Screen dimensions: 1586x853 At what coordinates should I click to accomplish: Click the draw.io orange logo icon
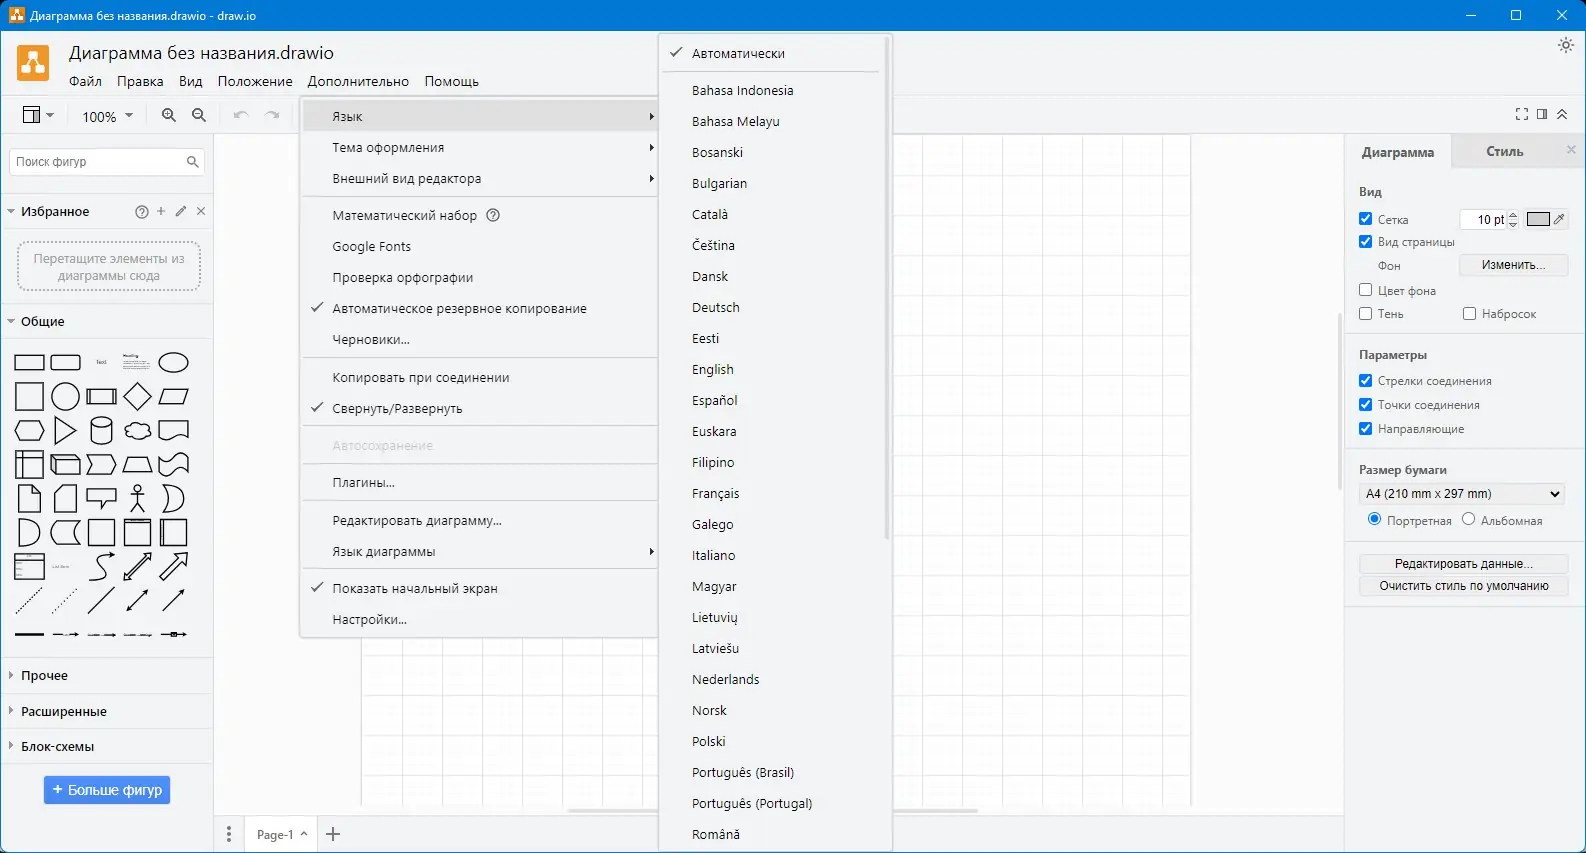[33, 63]
